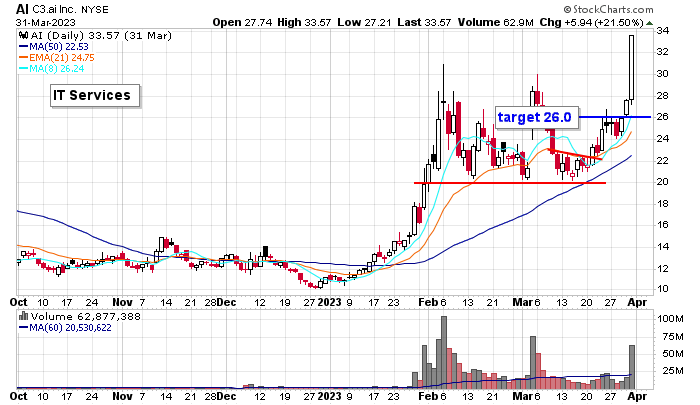Click the Low 27.21 value

364,22
